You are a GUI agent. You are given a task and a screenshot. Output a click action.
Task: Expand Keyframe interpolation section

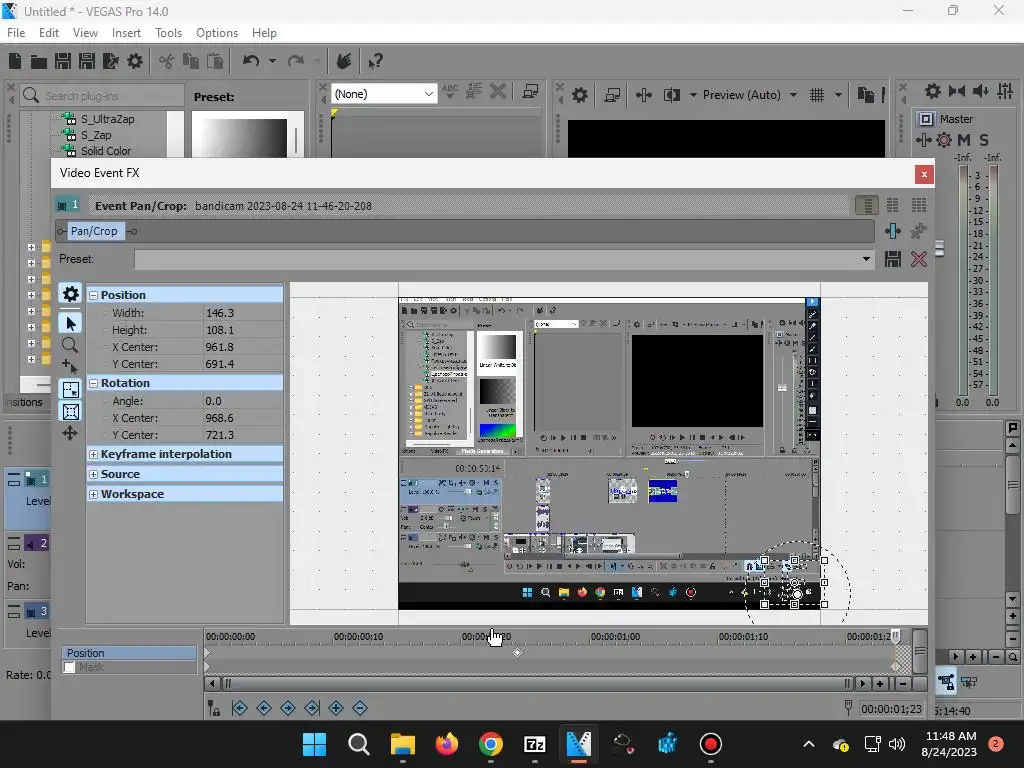point(93,455)
